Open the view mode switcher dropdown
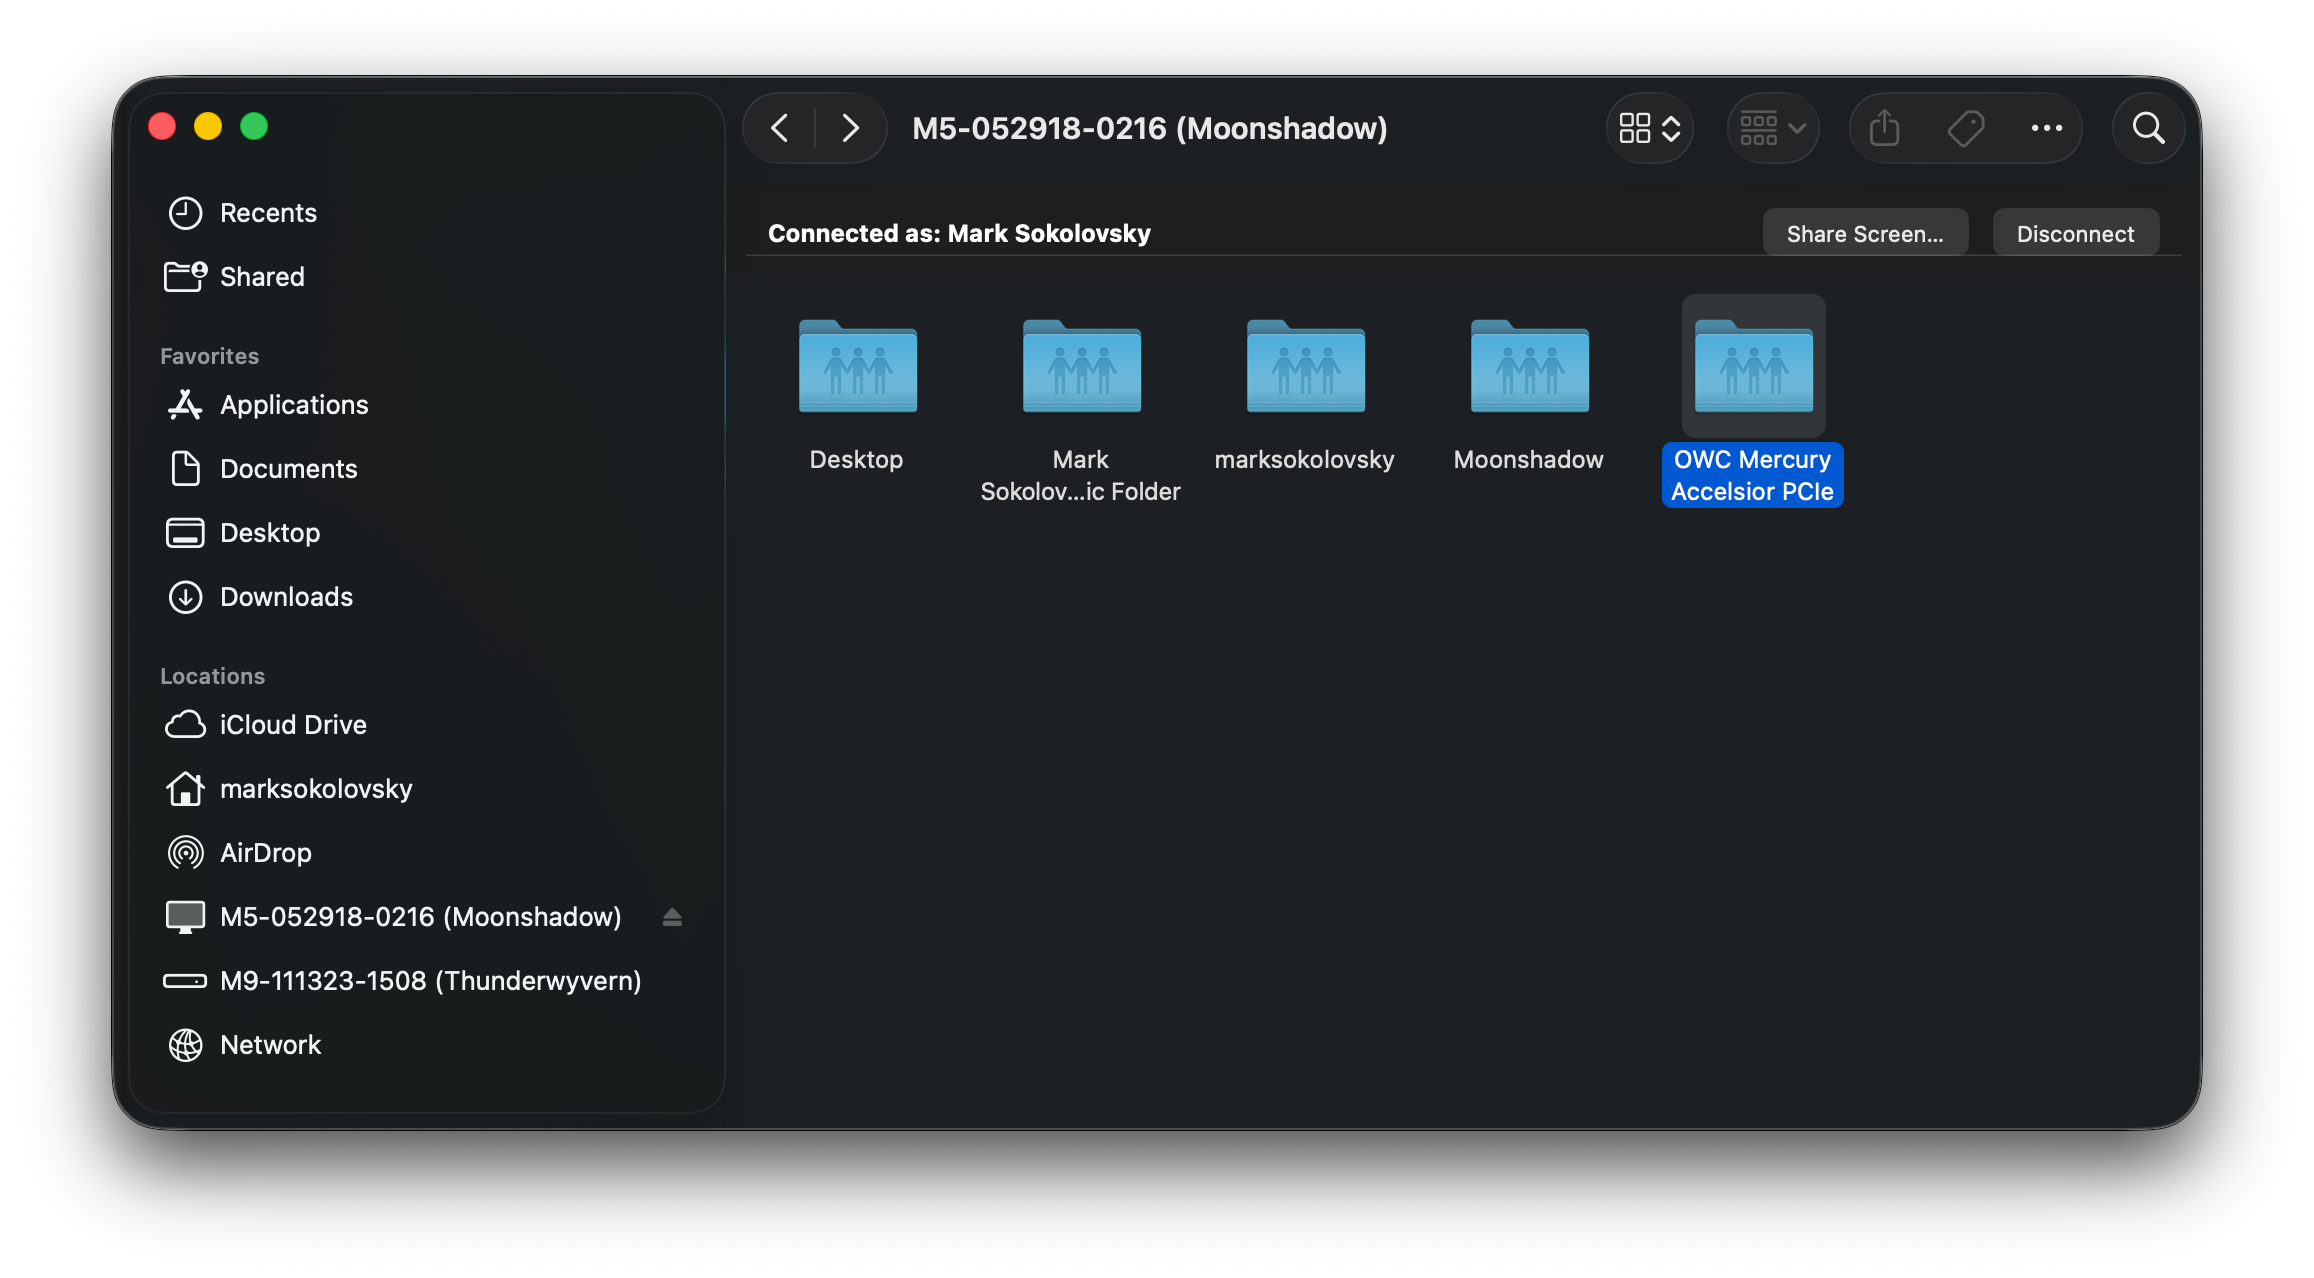The image size is (2314, 1278). [x=1649, y=128]
